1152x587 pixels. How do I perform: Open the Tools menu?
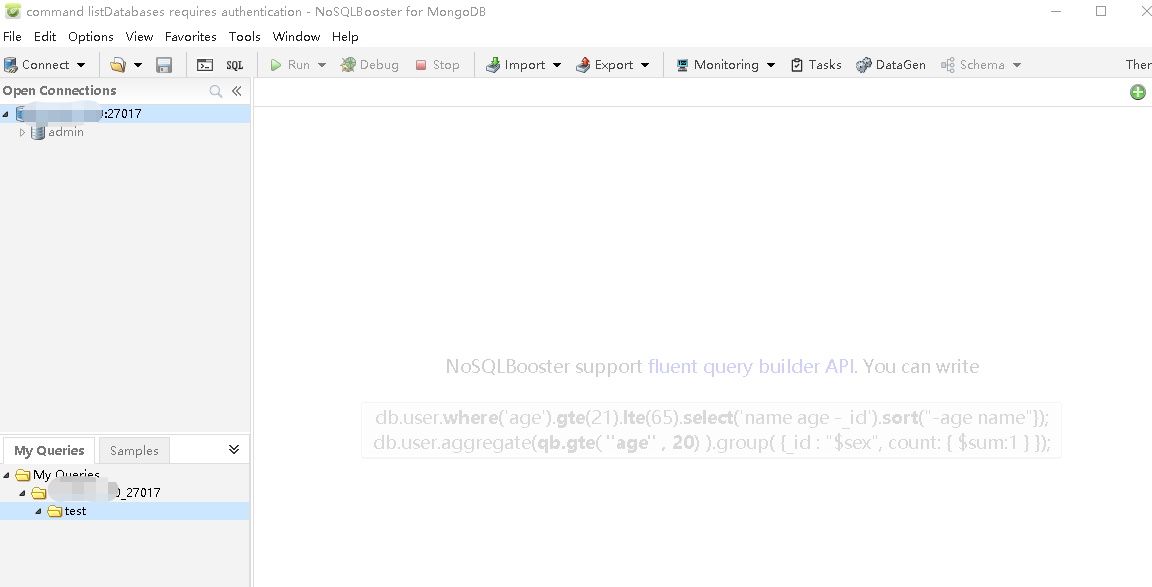tap(245, 37)
